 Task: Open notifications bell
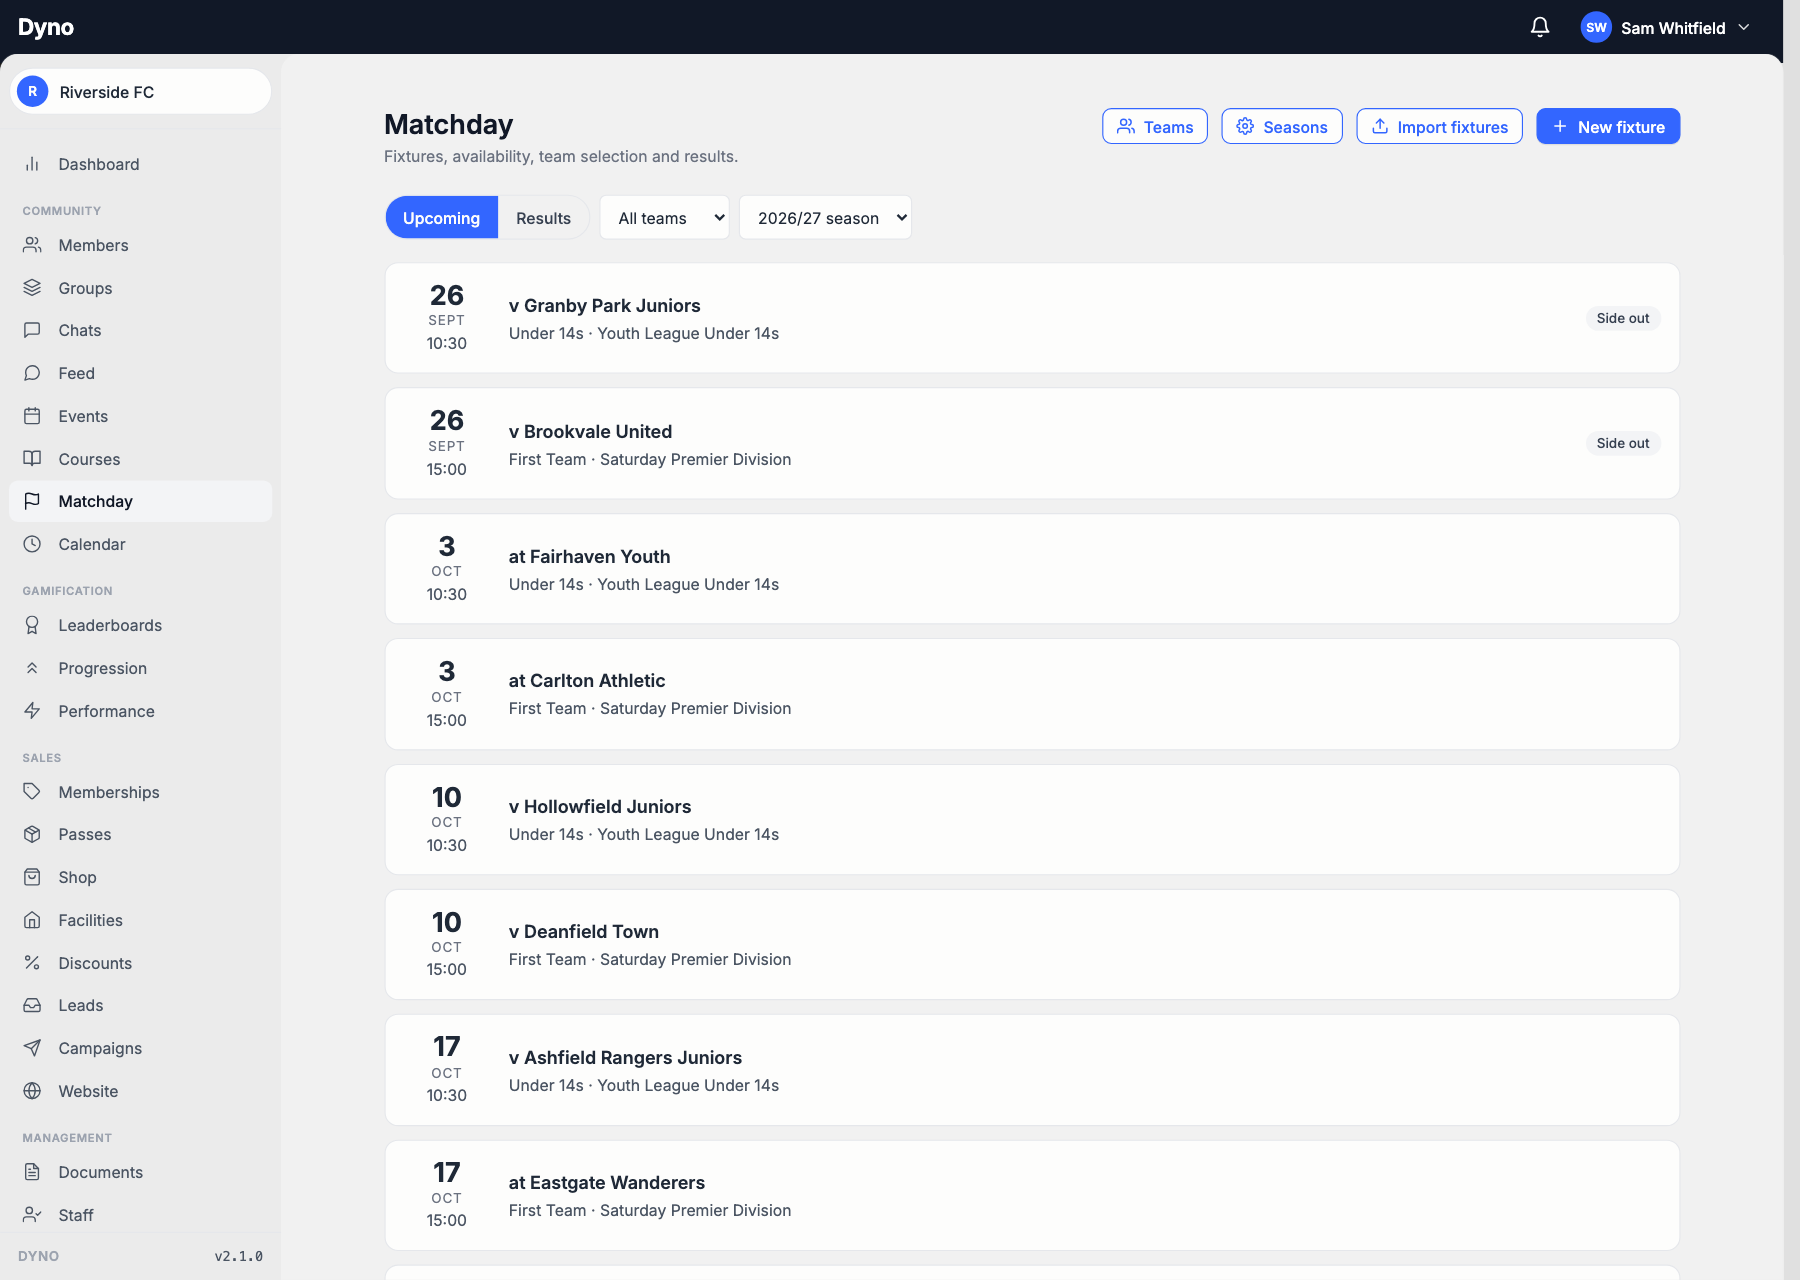(x=1540, y=27)
